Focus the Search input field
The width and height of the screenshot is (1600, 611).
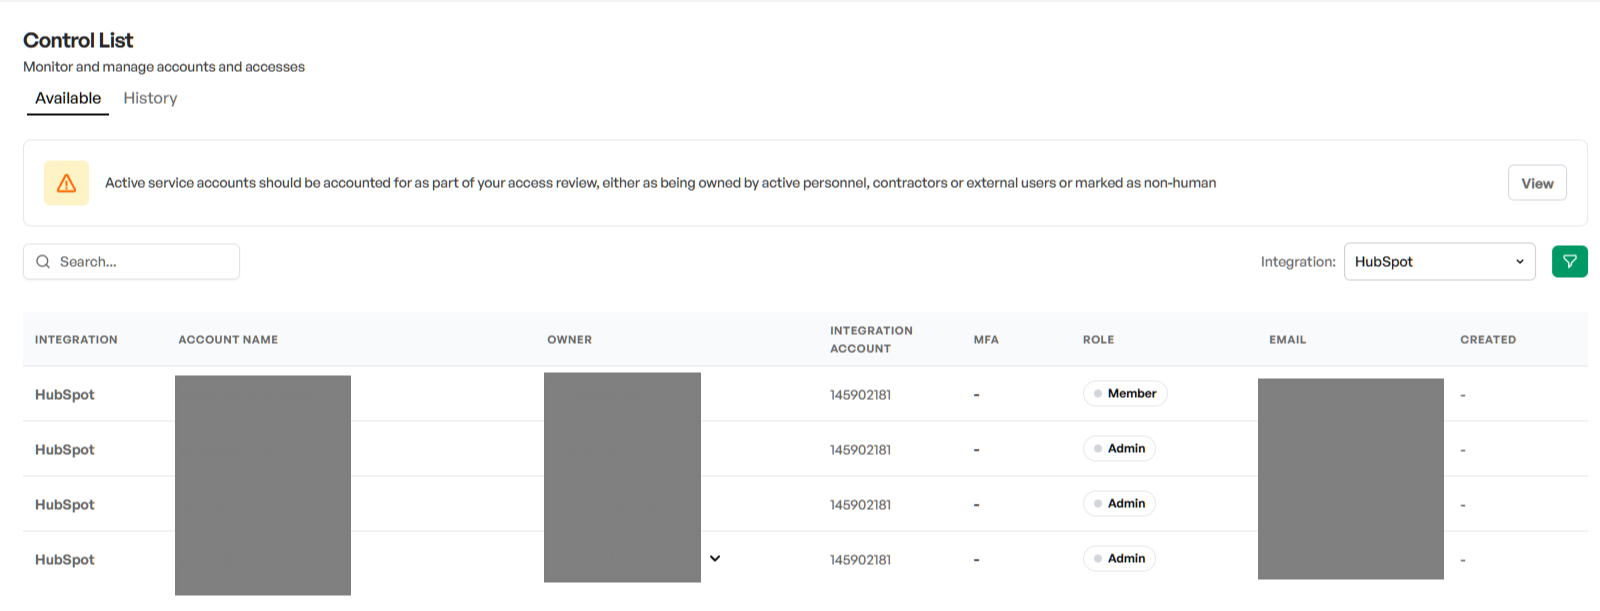[131, 262]
